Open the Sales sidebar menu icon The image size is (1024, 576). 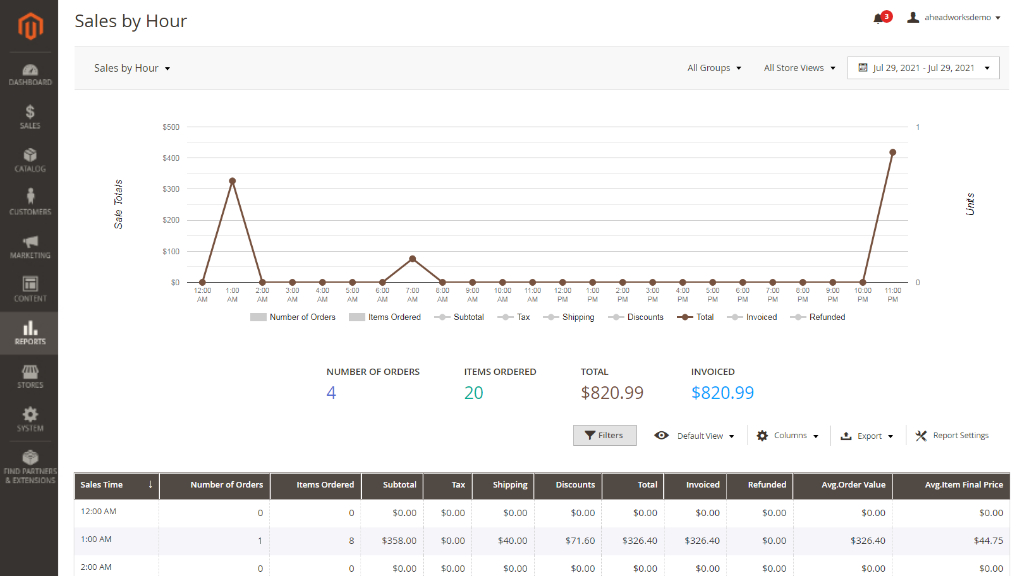[29, 112]
